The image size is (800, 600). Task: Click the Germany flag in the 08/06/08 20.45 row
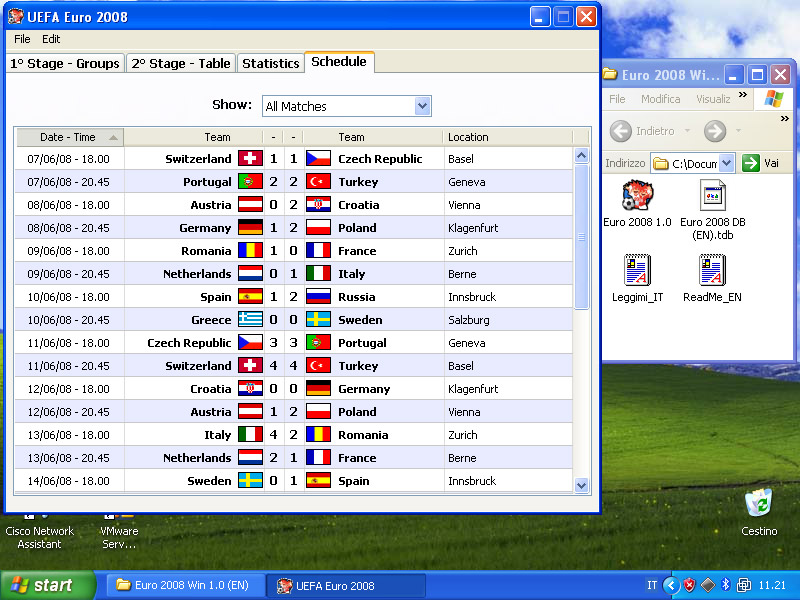[251, 228]
